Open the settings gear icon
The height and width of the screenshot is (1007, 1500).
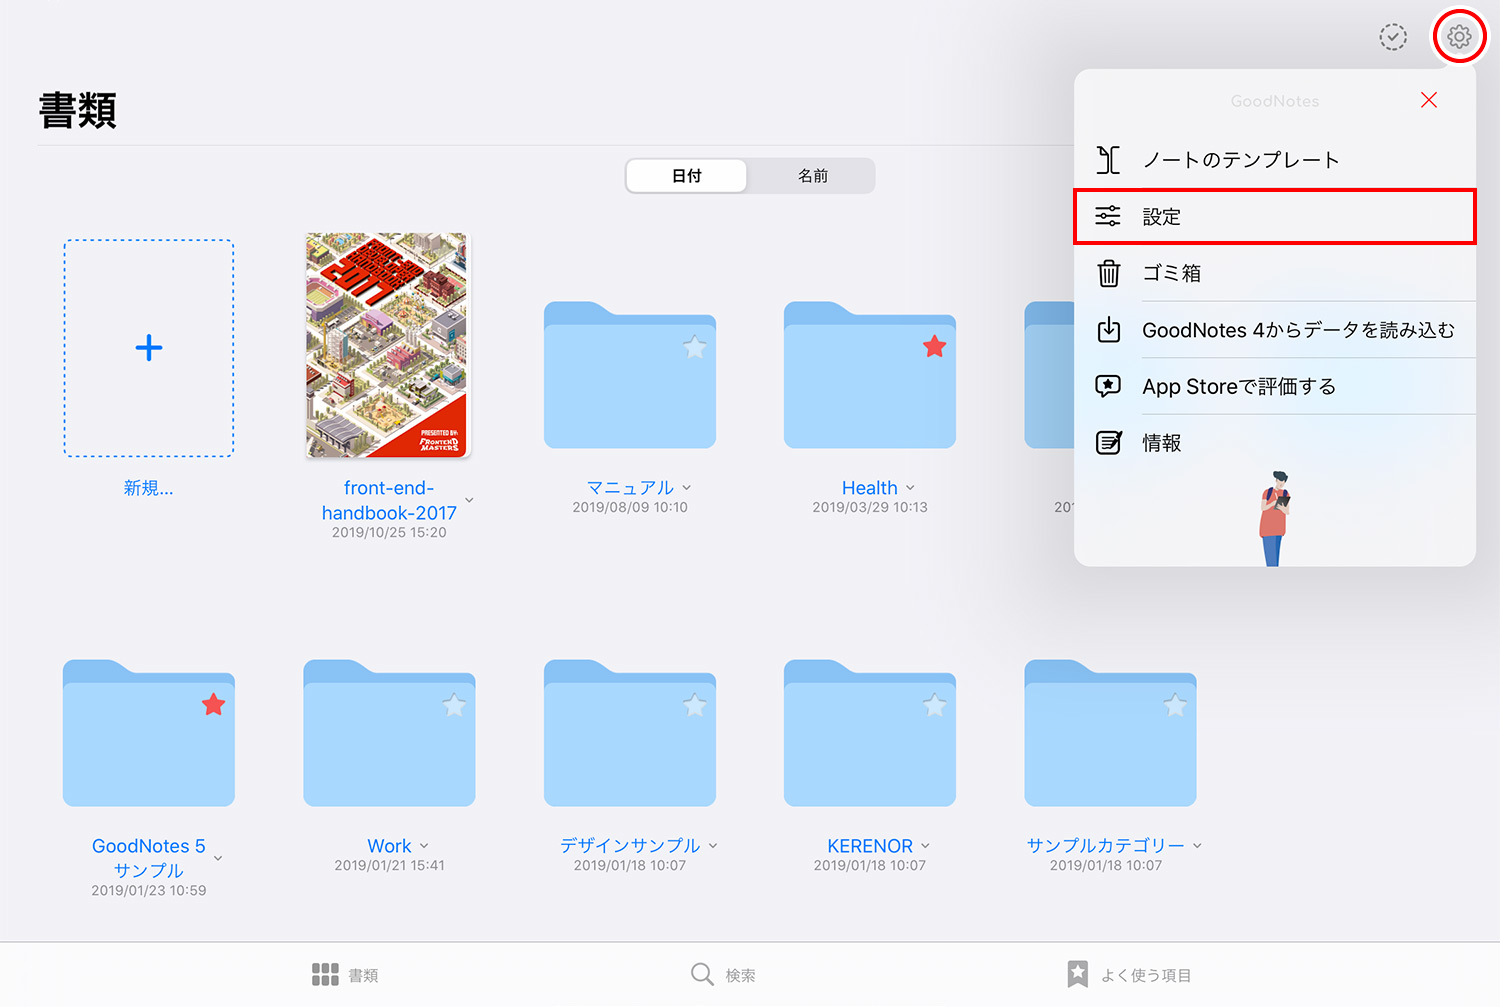coord(1459,37)
